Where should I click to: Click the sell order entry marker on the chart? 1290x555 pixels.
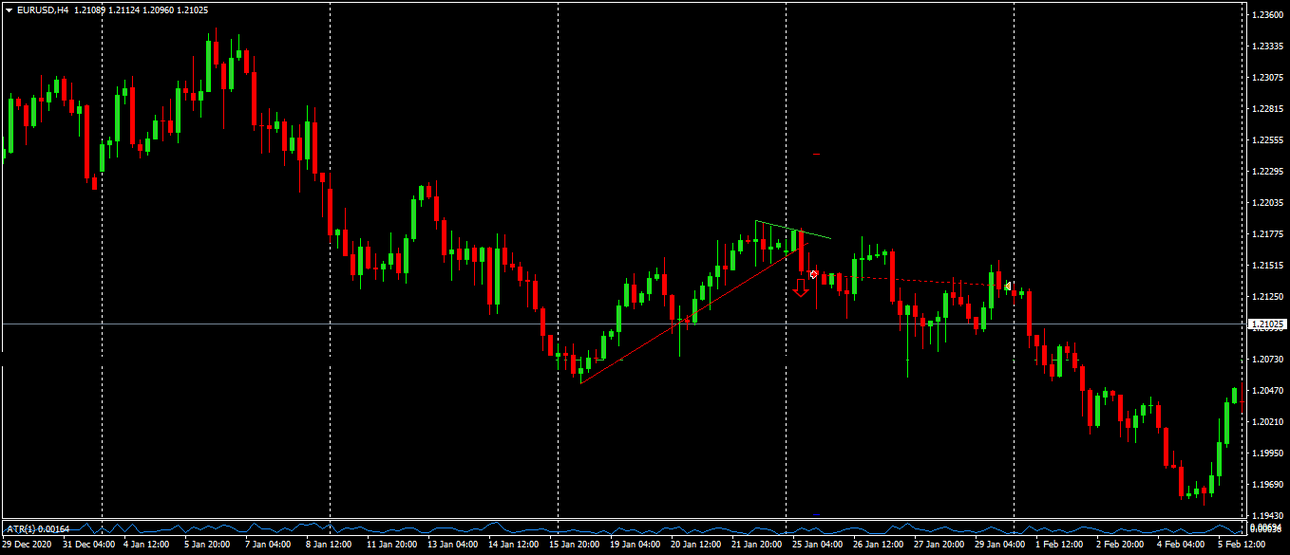coord(813,274)
